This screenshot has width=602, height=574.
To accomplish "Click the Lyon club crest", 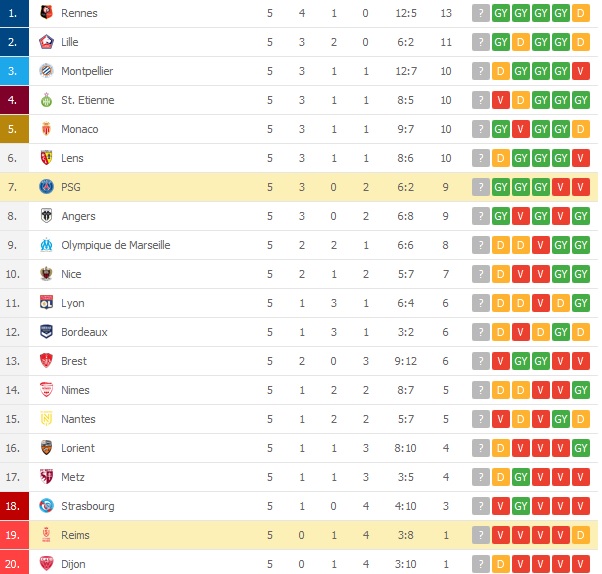I will point(45,303).
